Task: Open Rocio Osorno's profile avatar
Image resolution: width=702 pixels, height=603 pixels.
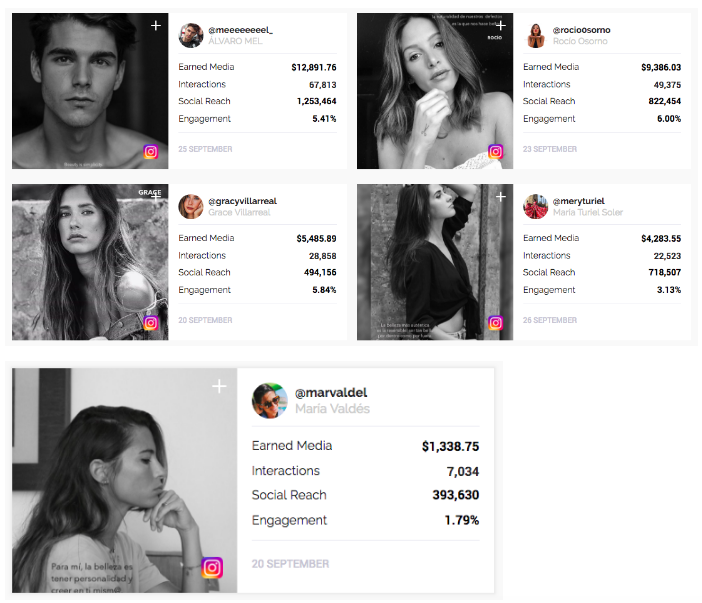Action: coord(535,35)
